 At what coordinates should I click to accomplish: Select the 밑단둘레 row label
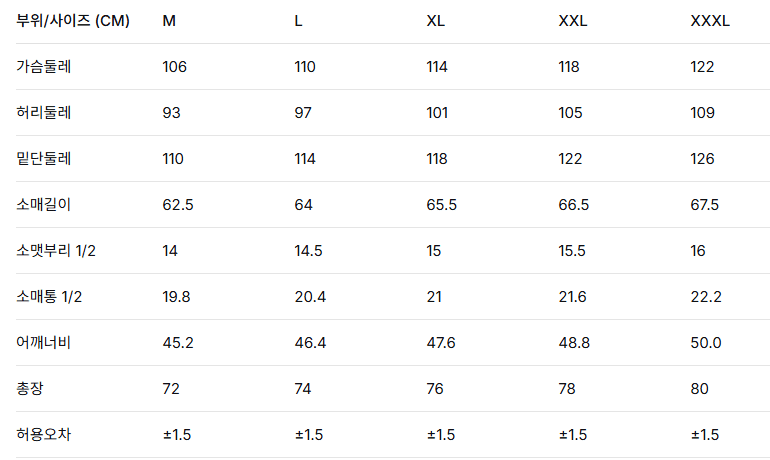pos(44,159)
